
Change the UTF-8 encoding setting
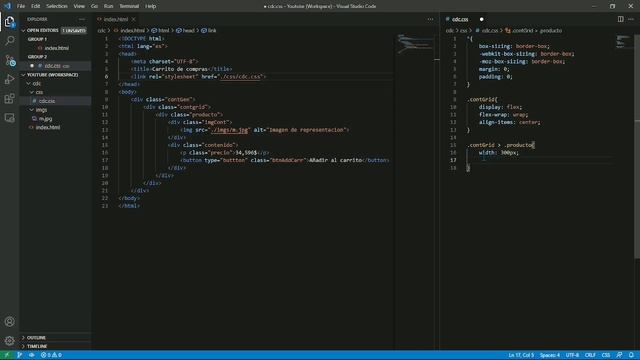point(572,355)
